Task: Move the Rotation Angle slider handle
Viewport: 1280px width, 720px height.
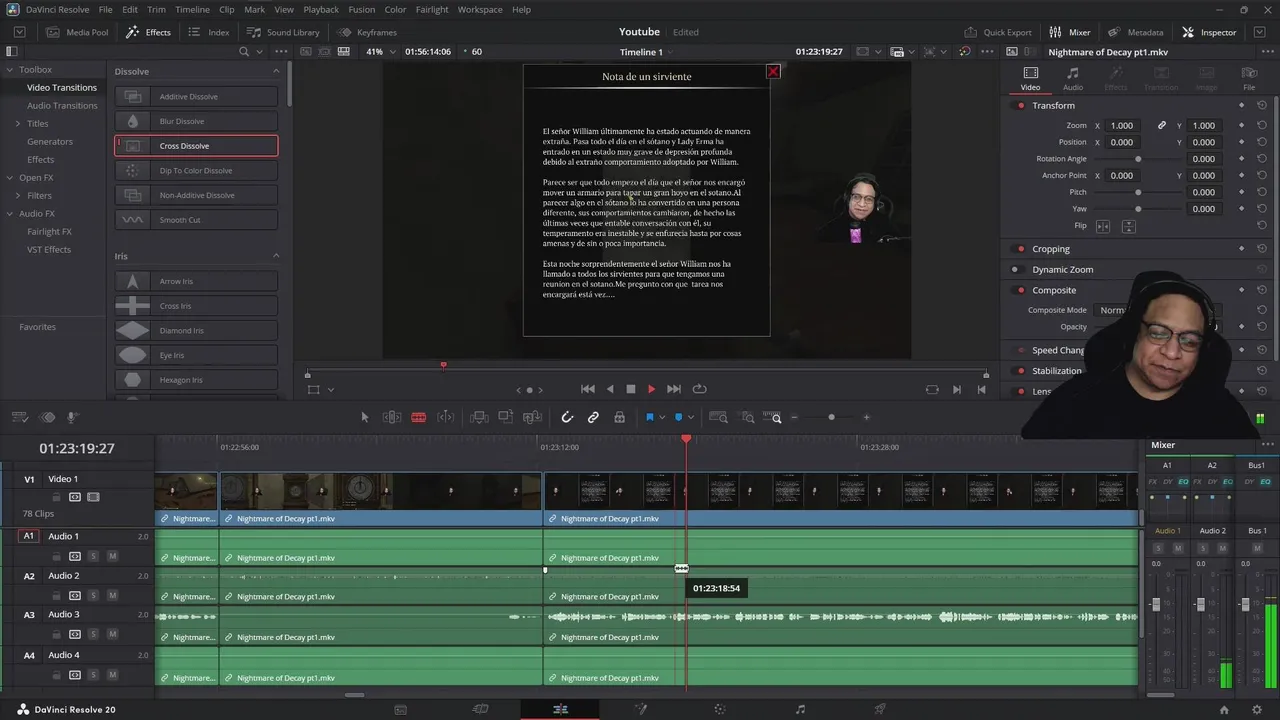Action: (1138, 159)
